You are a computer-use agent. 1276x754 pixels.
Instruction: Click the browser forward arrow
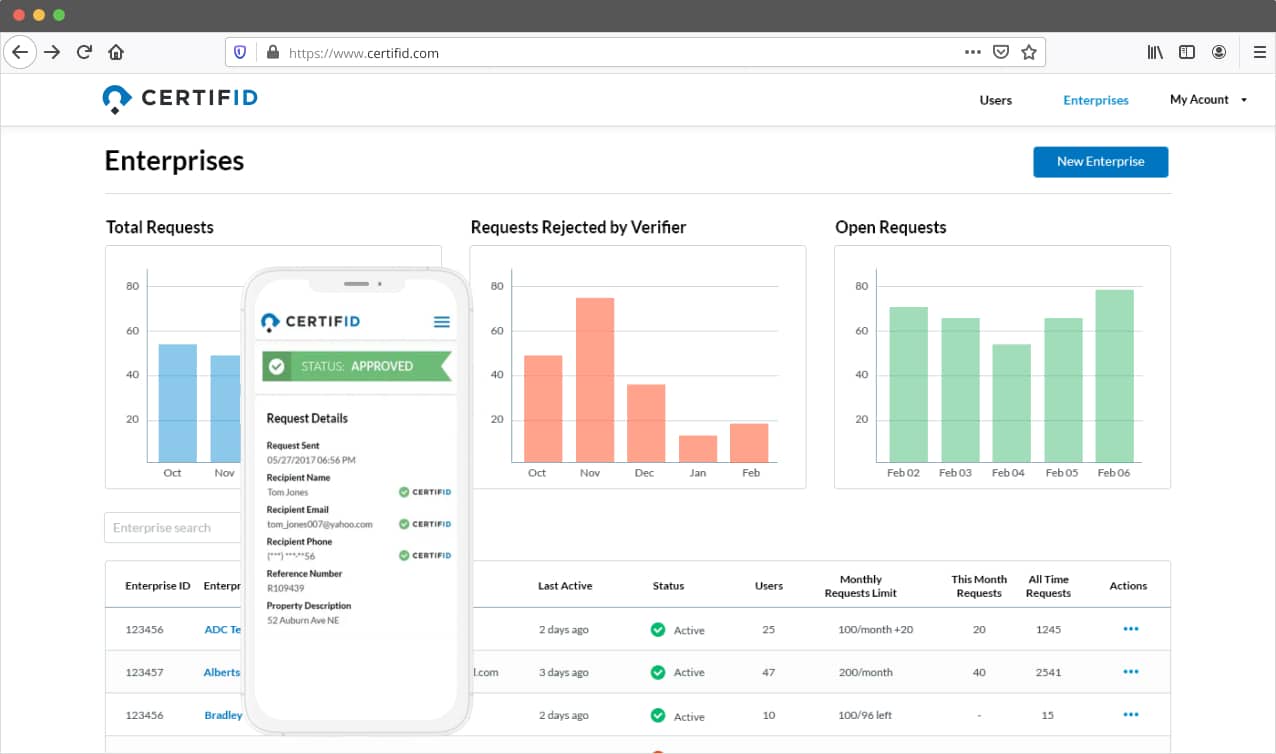point(52,52)
